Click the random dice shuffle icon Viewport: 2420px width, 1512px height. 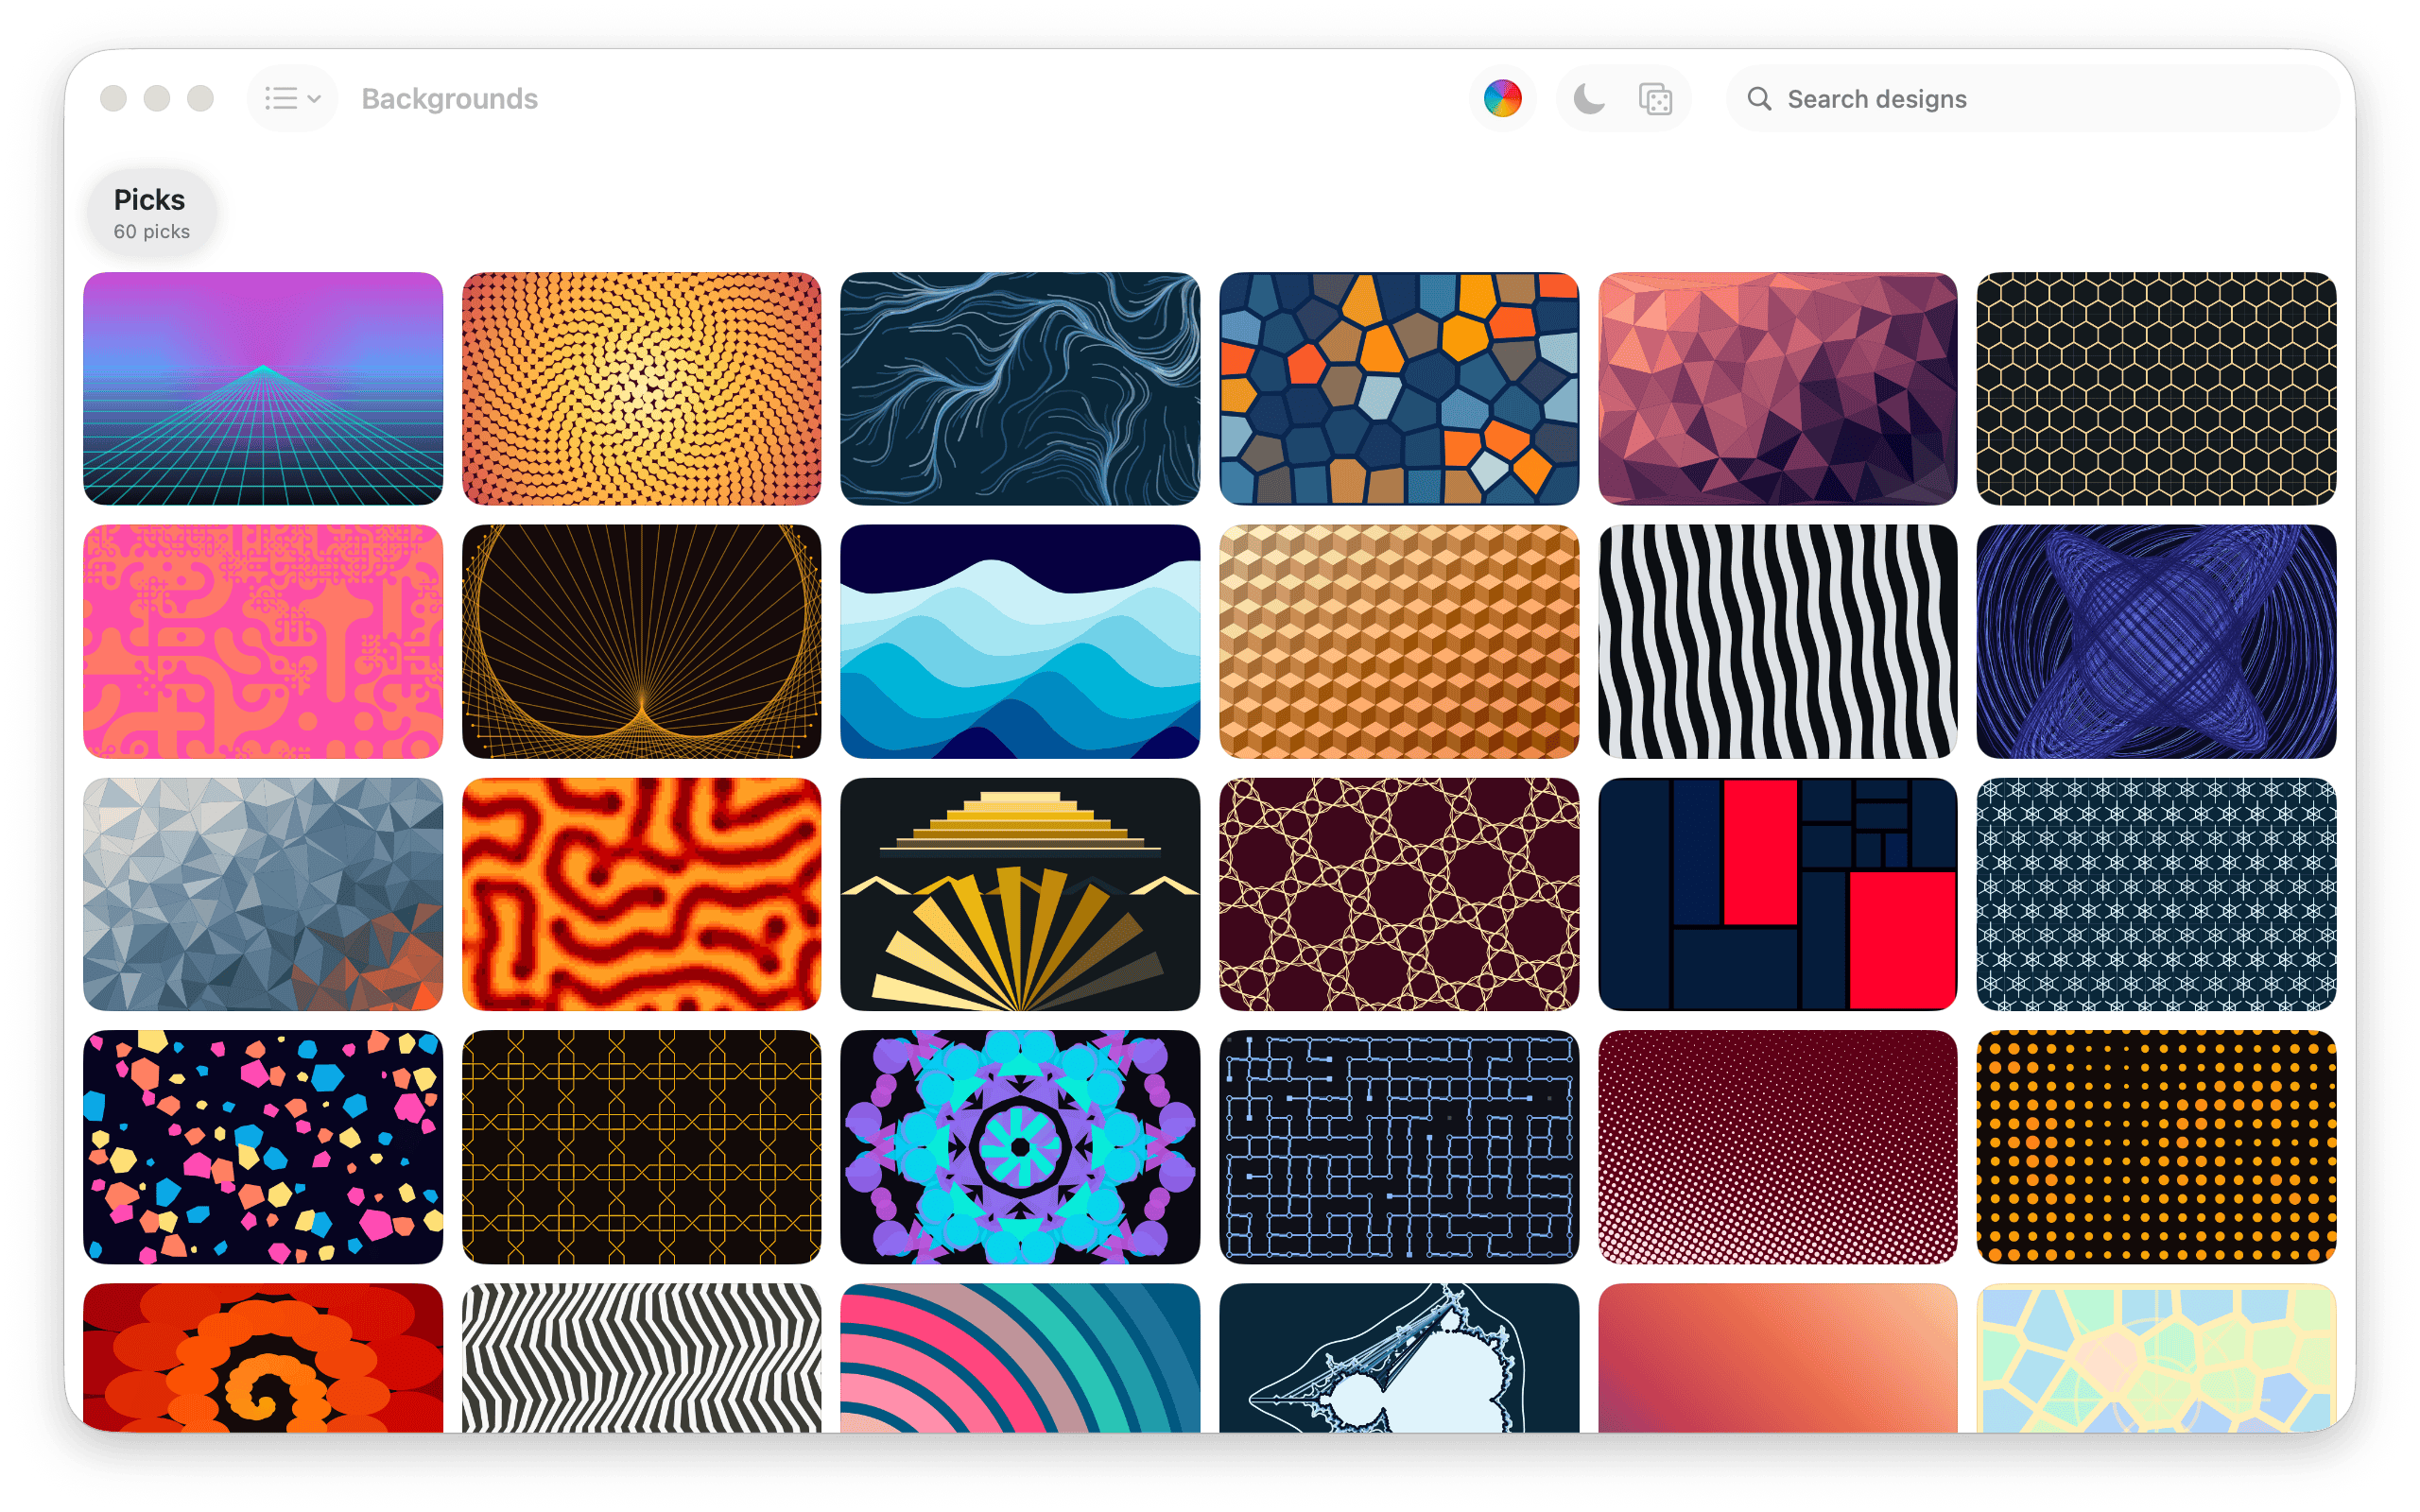tap(1656, 98)
